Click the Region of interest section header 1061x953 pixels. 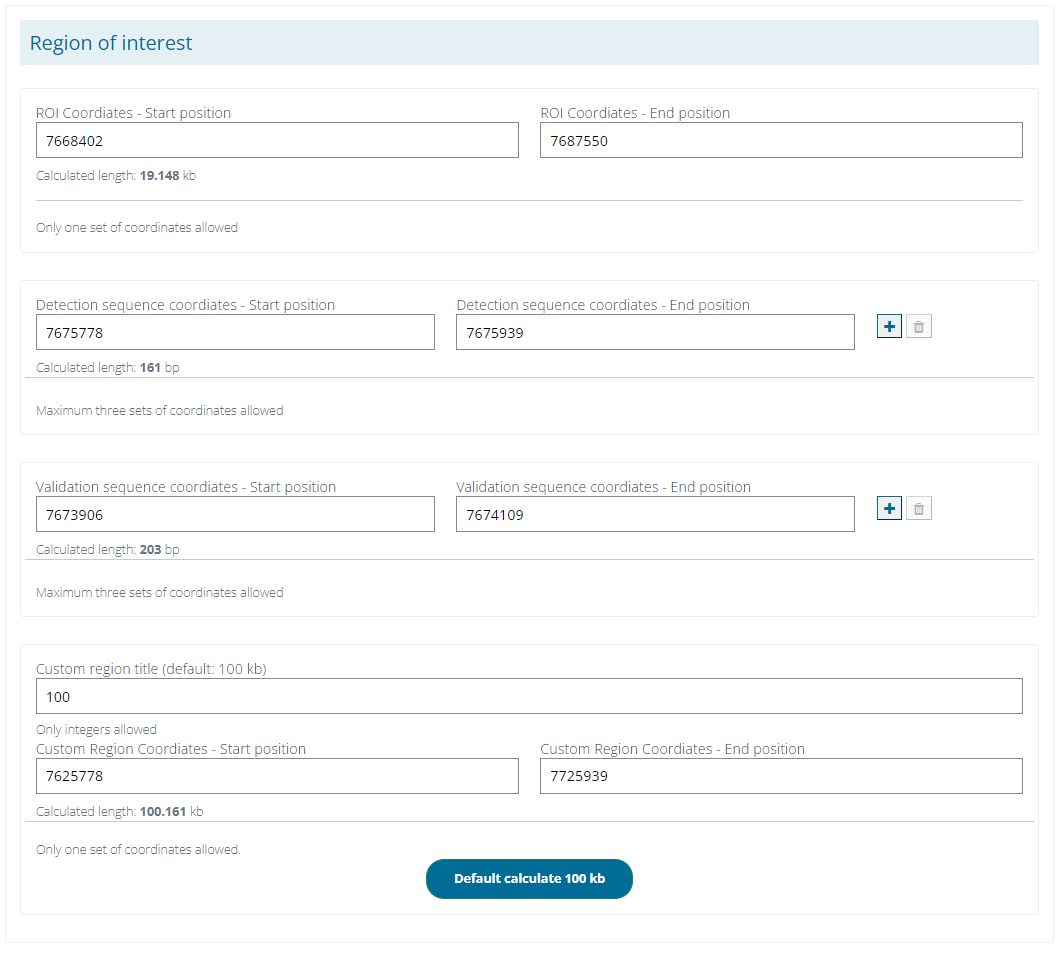112,43
